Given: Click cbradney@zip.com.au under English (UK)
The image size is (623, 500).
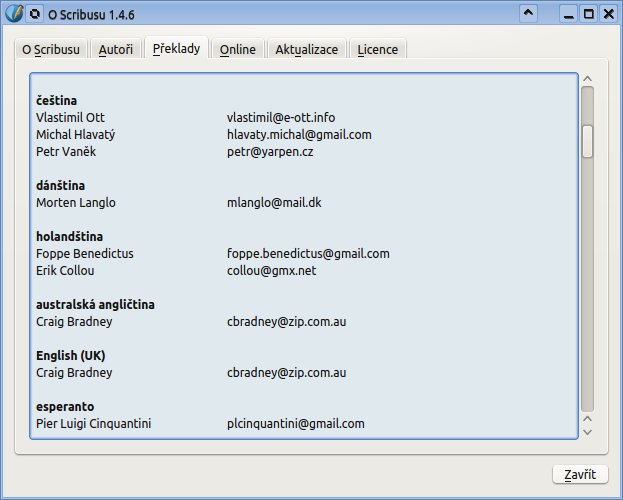Looking at the screenshot, I should (x=286, y=373).
